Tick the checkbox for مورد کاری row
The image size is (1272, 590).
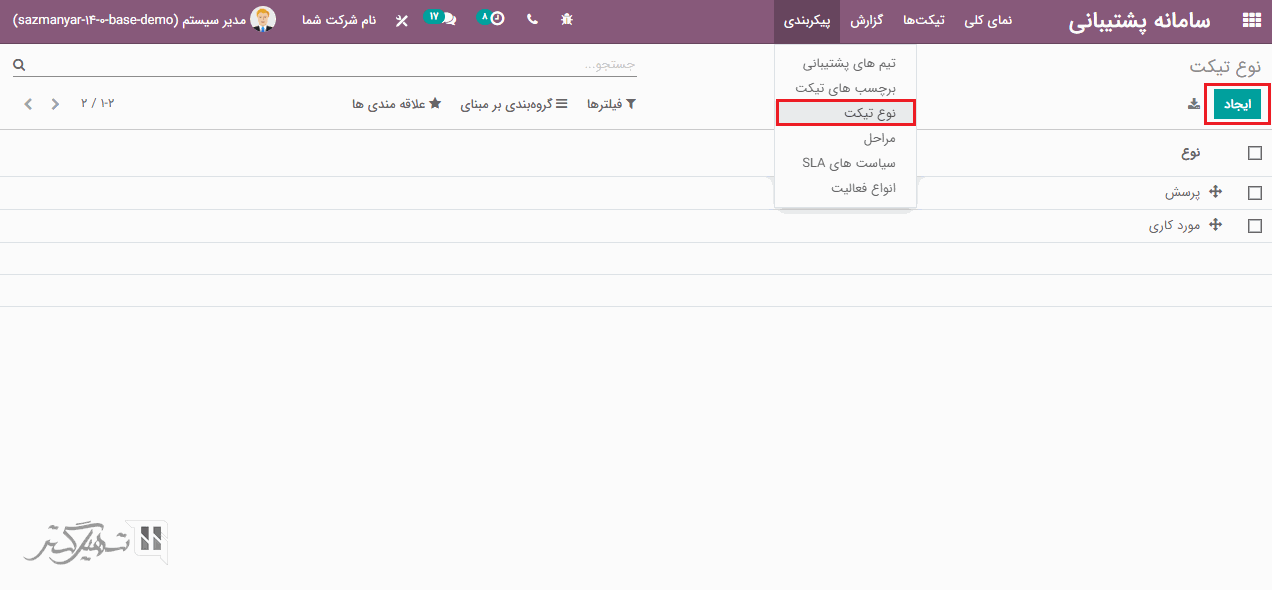1255,226
